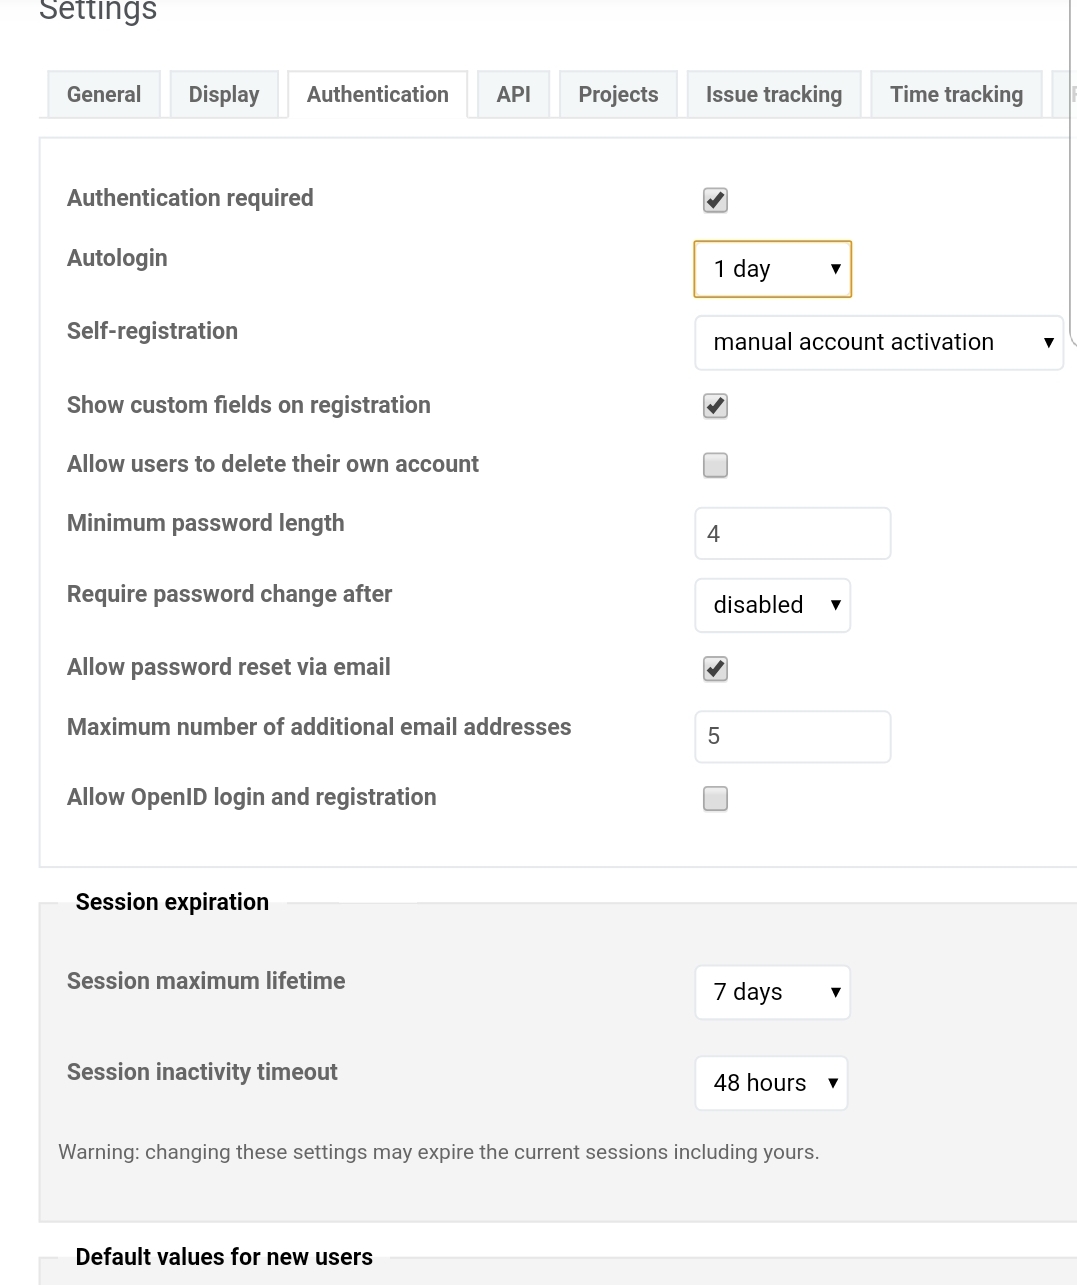This screenshot has width=1077, height=1285.
Task: Click the Session expiration section heading
Action: pos(172,902)
